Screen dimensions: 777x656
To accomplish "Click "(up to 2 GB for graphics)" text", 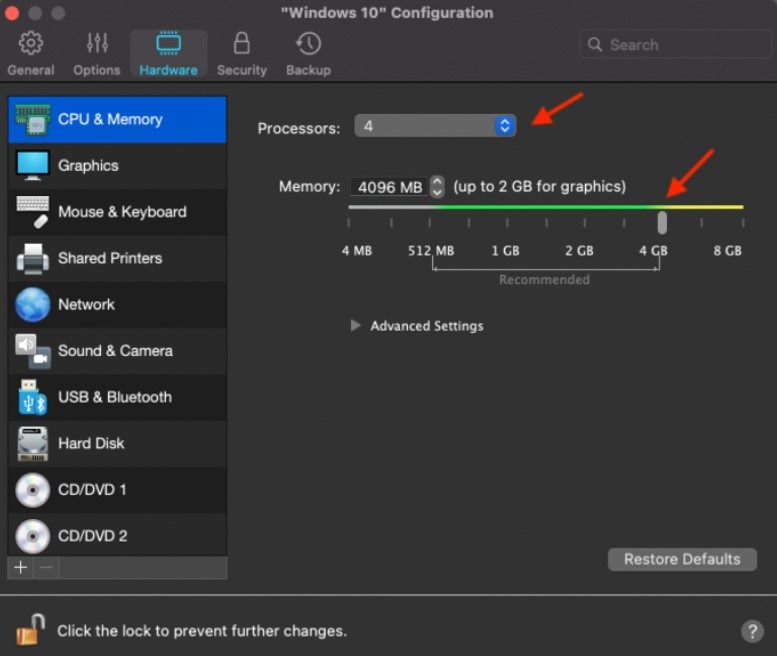I will point(539,187).
